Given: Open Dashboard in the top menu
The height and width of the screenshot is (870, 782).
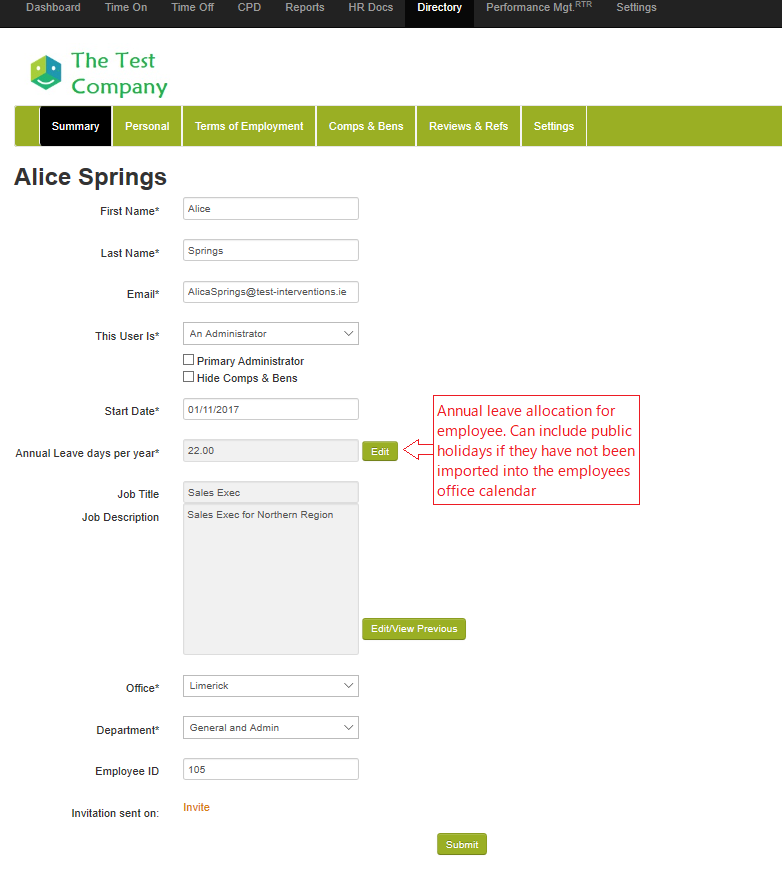Looking at the screenshot, I should (x=53, y=8).
